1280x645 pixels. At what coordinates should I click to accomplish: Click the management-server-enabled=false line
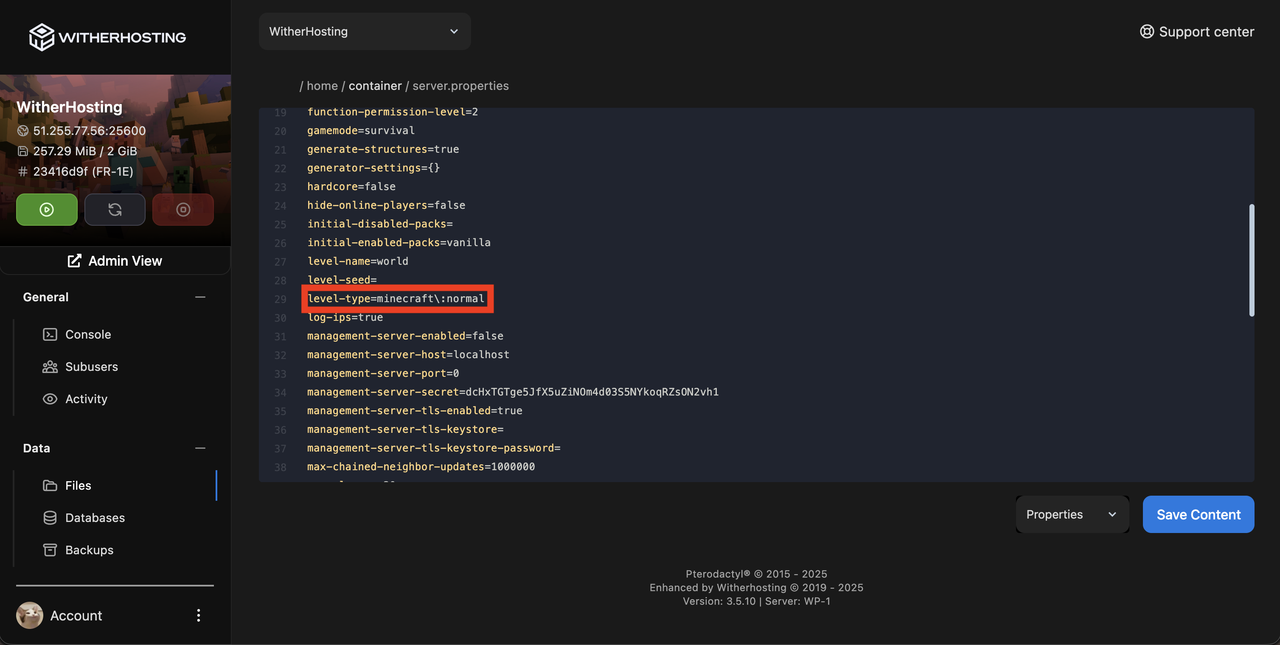point(405,336)
